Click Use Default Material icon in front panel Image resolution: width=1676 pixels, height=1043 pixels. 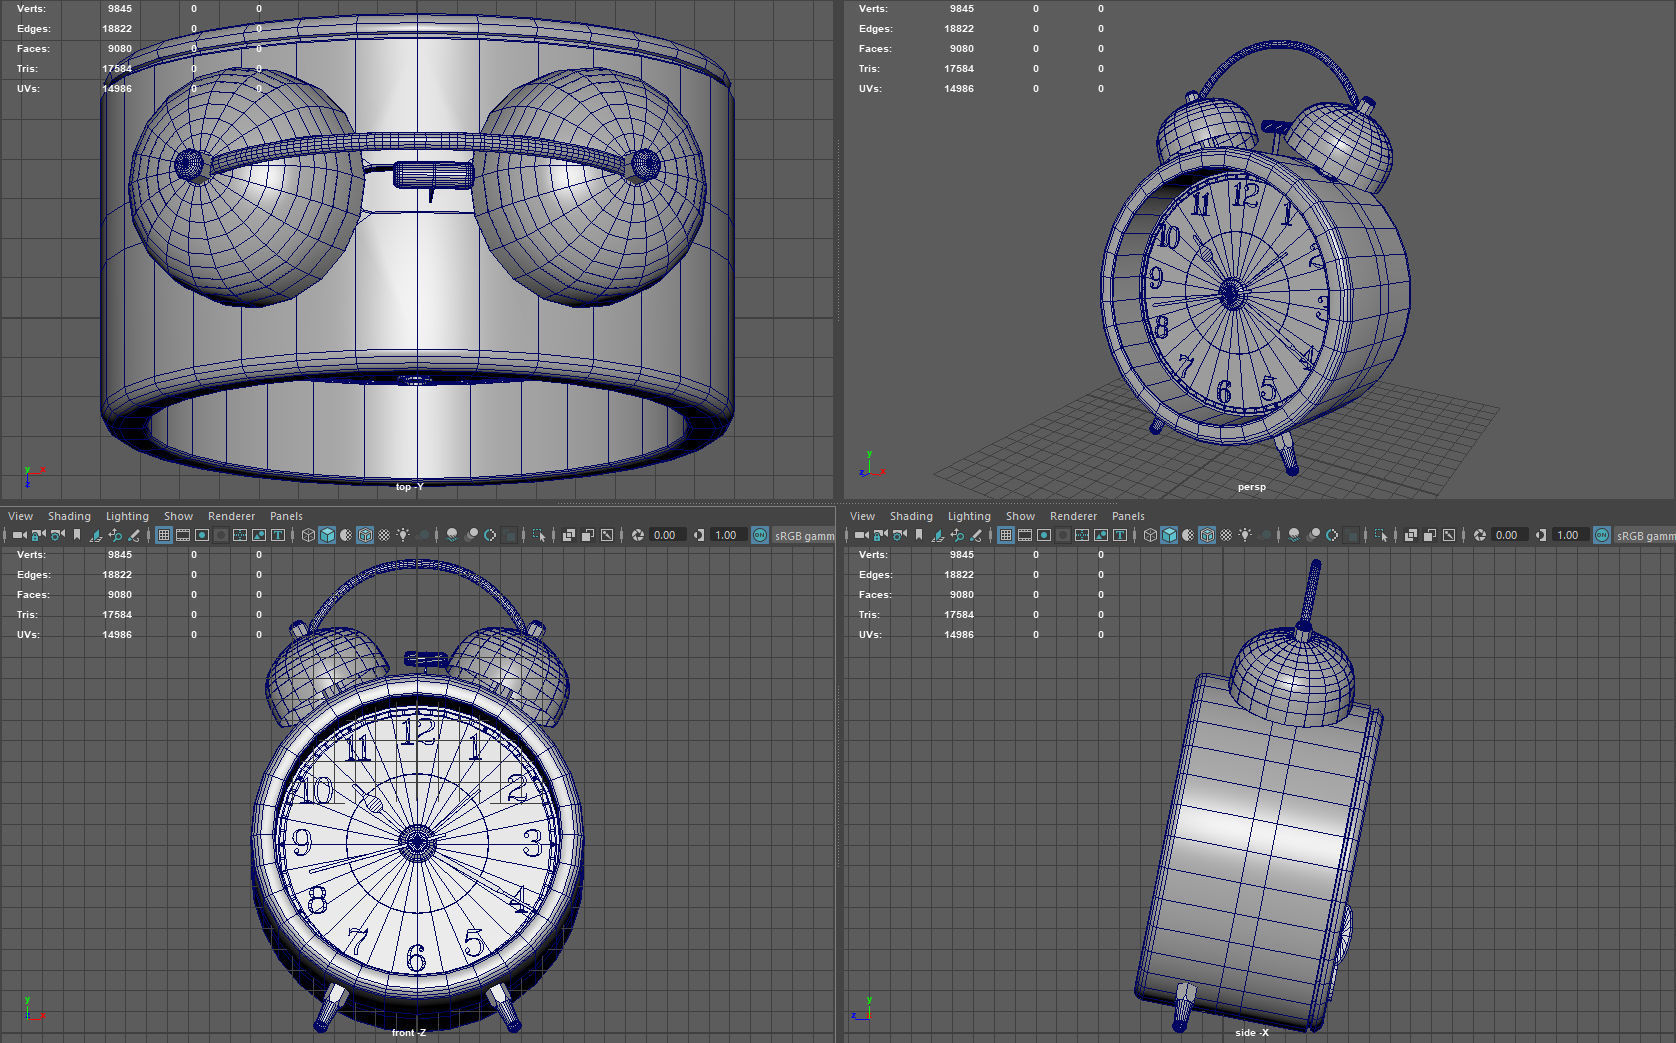pyautogui.click(x=345, y=535)
